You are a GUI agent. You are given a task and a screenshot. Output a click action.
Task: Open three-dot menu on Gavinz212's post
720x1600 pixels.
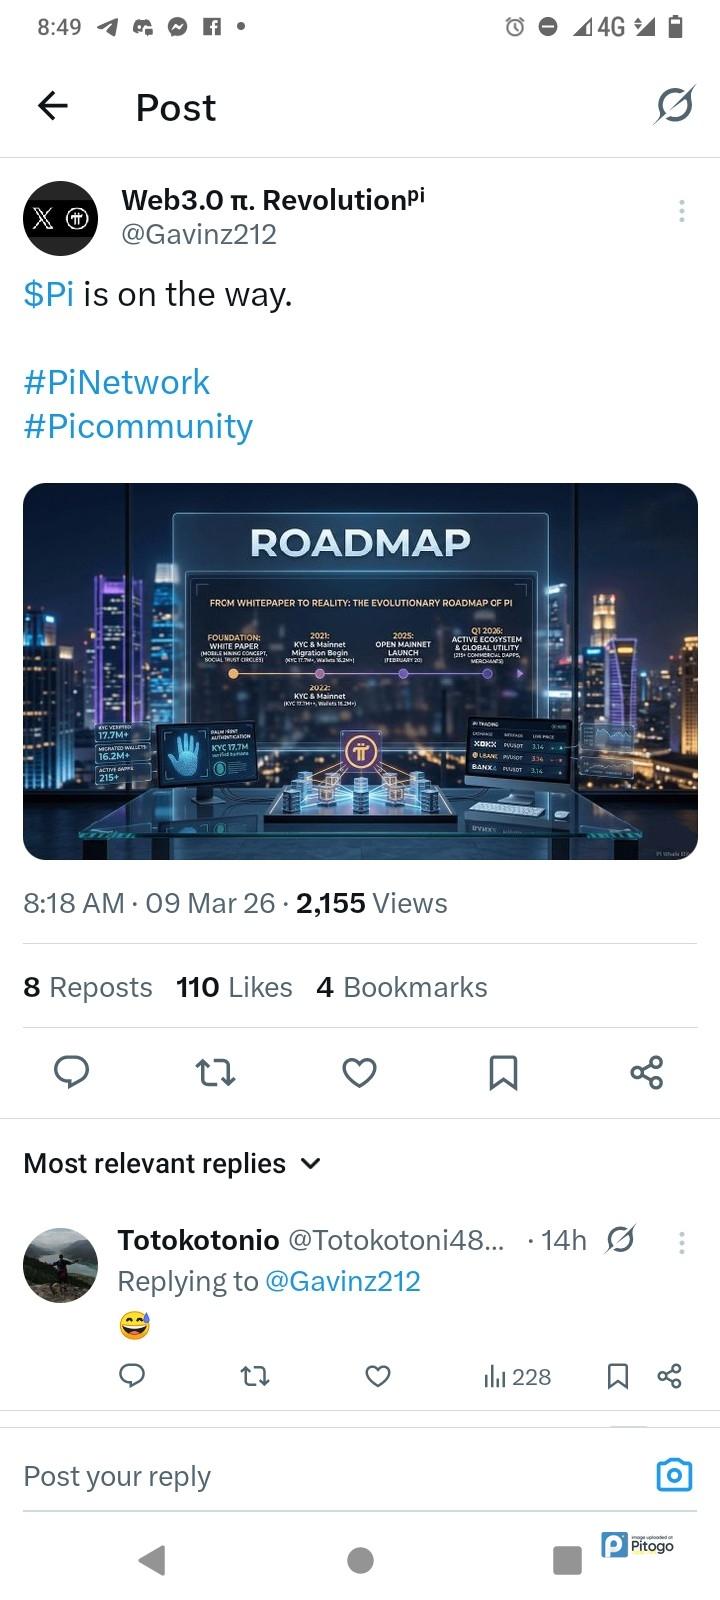click(x=681, y=210)
